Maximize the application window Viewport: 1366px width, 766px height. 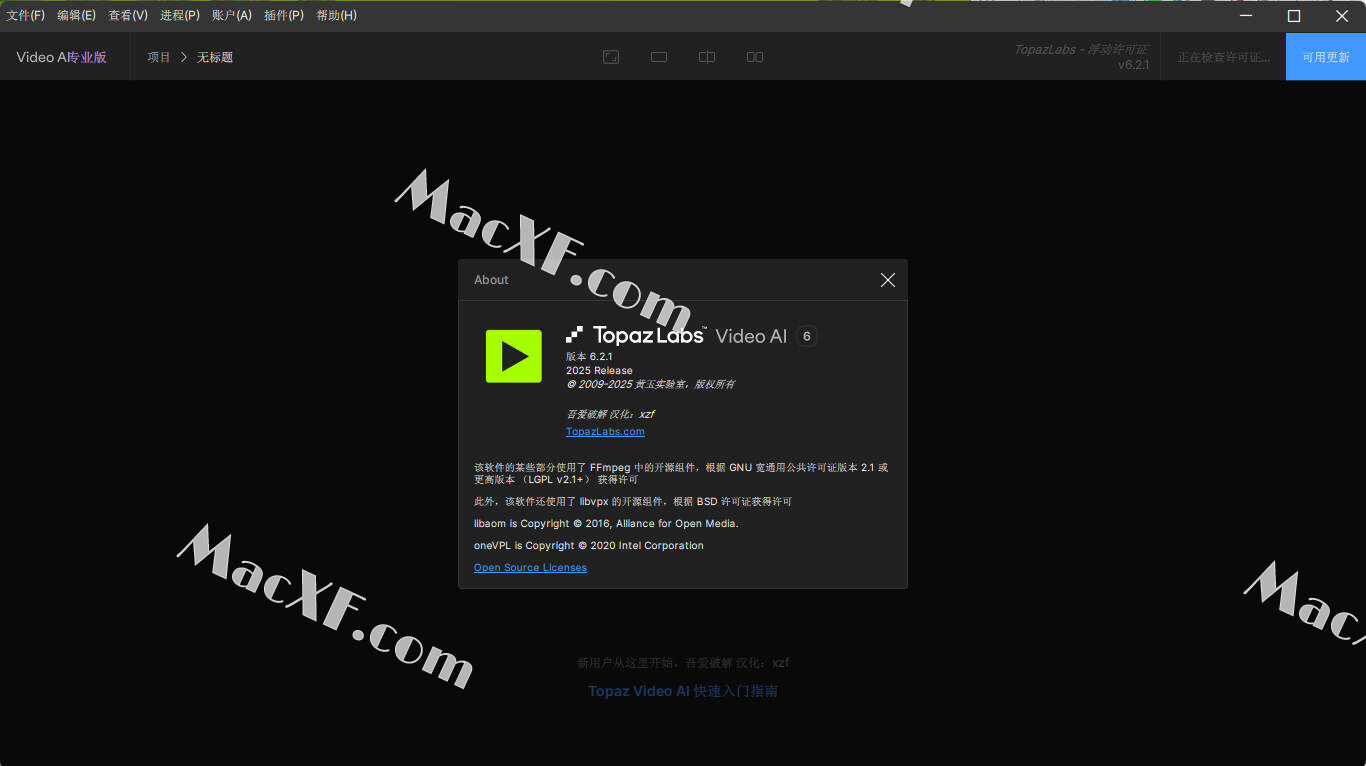point(1294,15)
